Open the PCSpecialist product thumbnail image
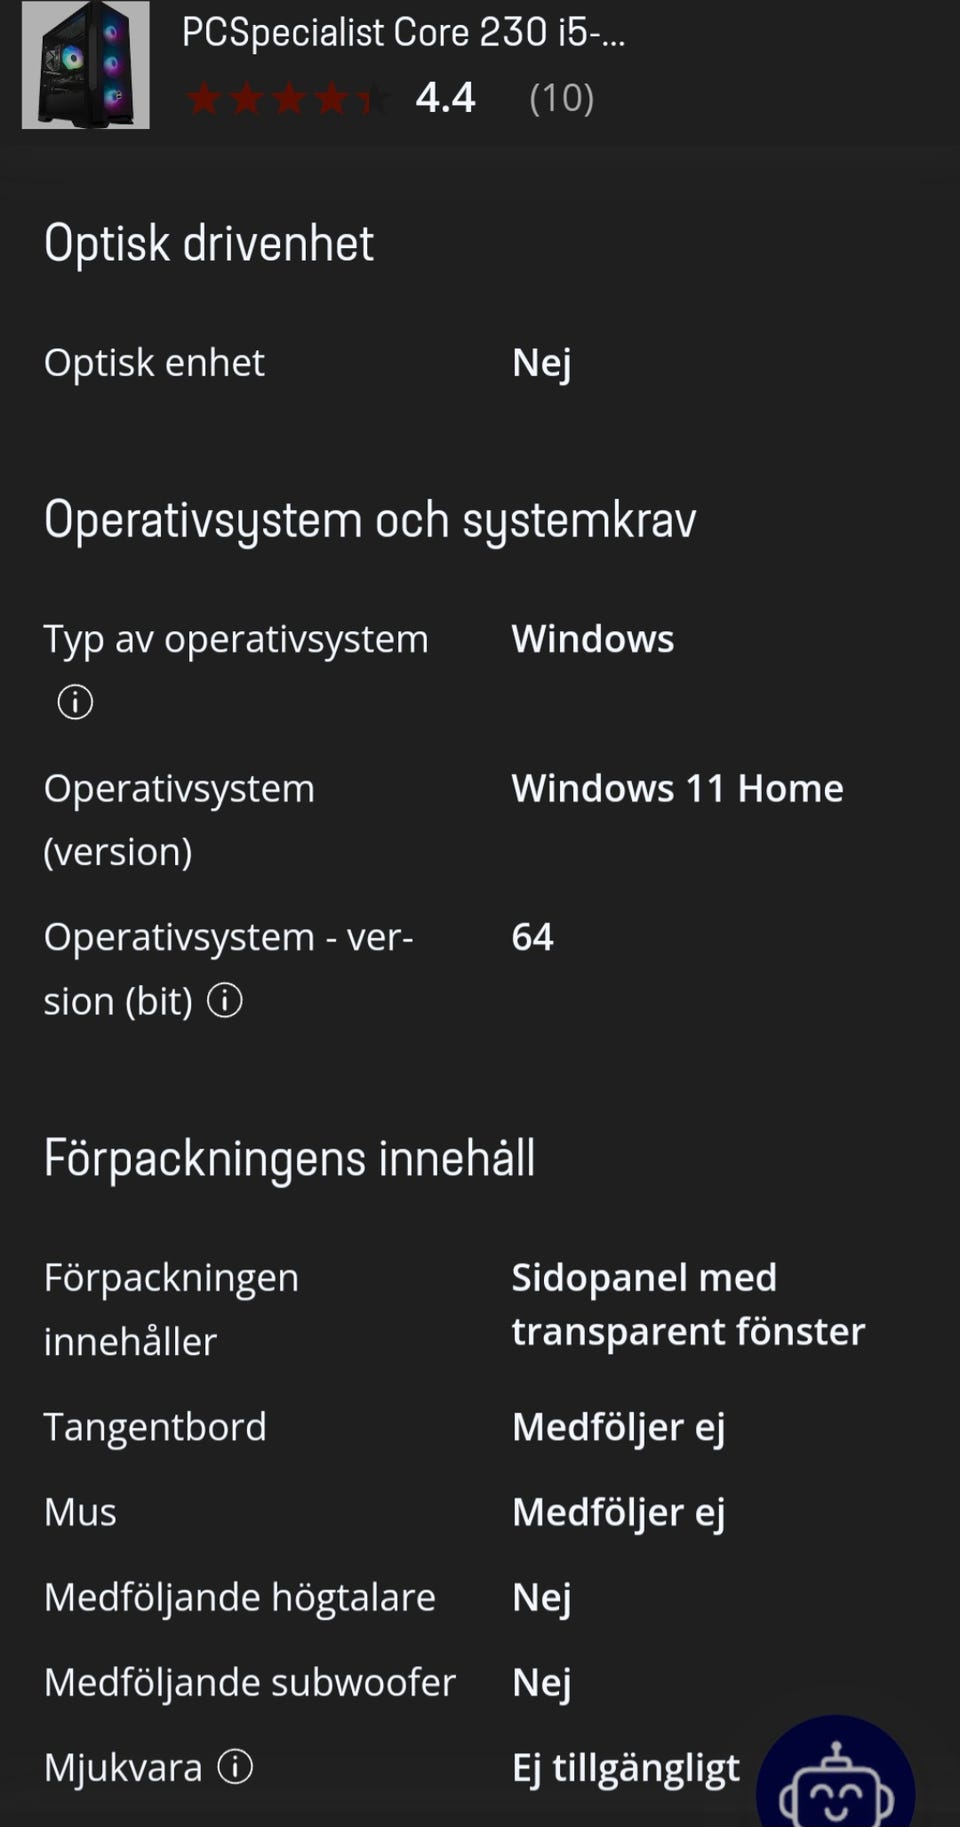Screen dimensions: 960x1827 click(86, 65)
